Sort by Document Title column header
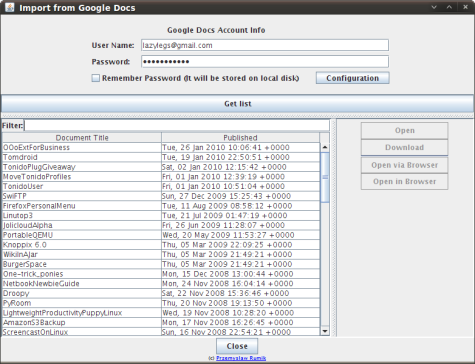Viewport: 475px width, 364px height. coord(82,138)
